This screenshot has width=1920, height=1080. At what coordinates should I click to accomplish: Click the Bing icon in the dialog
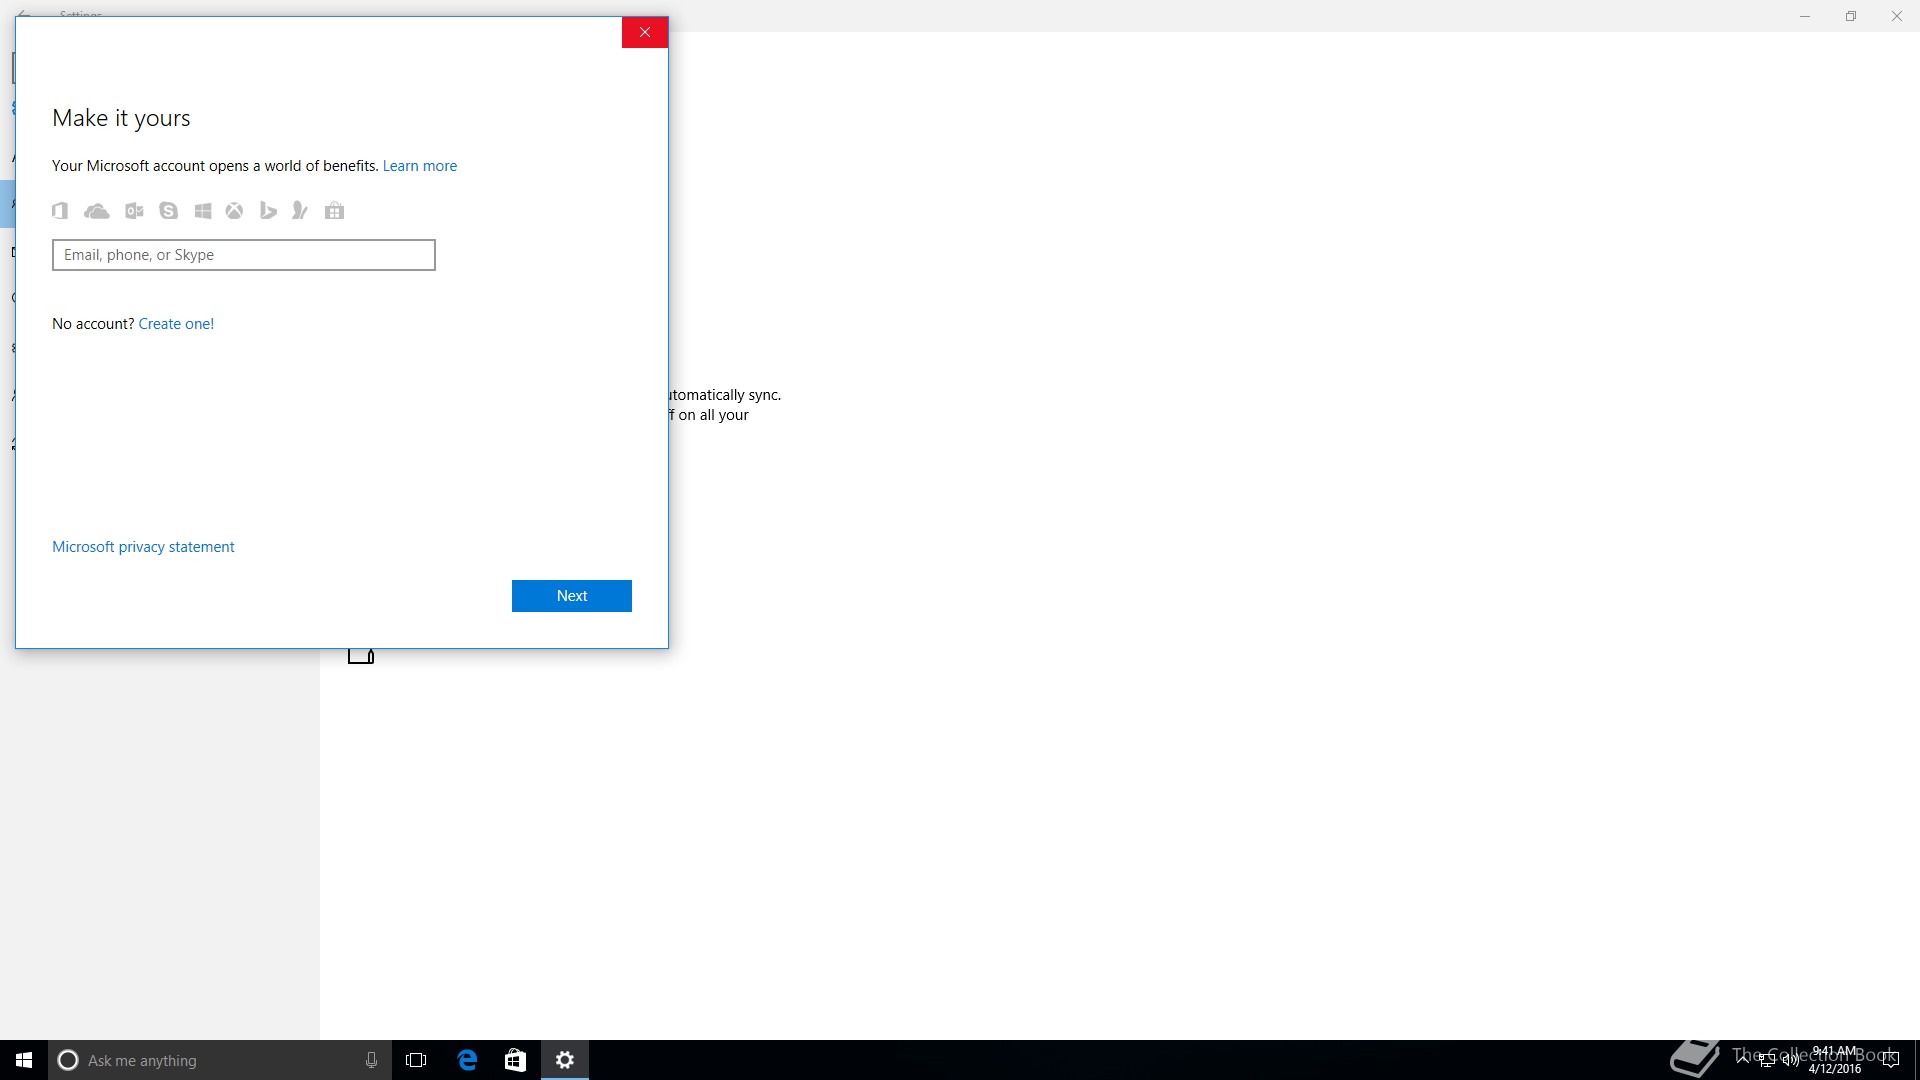(268, 211)
